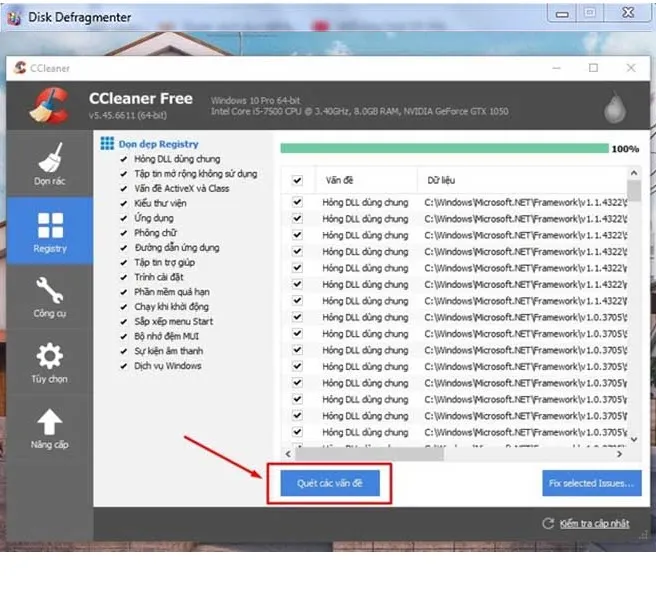656x600 pixels.
Task: Toggle Vấn đề ActiveX và Class option
Action: [123, 189]
